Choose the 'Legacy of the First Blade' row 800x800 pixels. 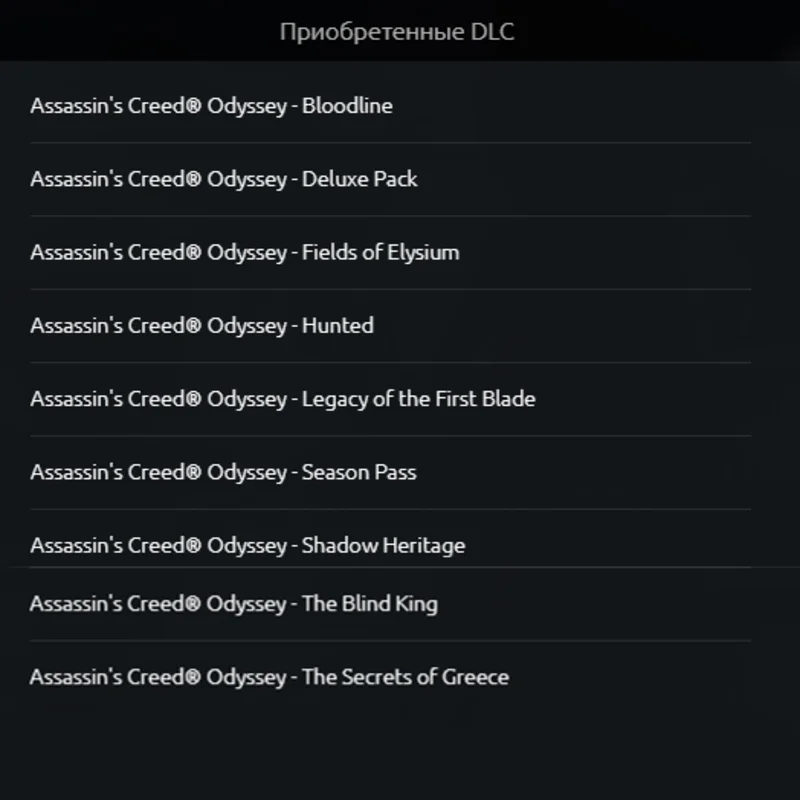[283, 398]
